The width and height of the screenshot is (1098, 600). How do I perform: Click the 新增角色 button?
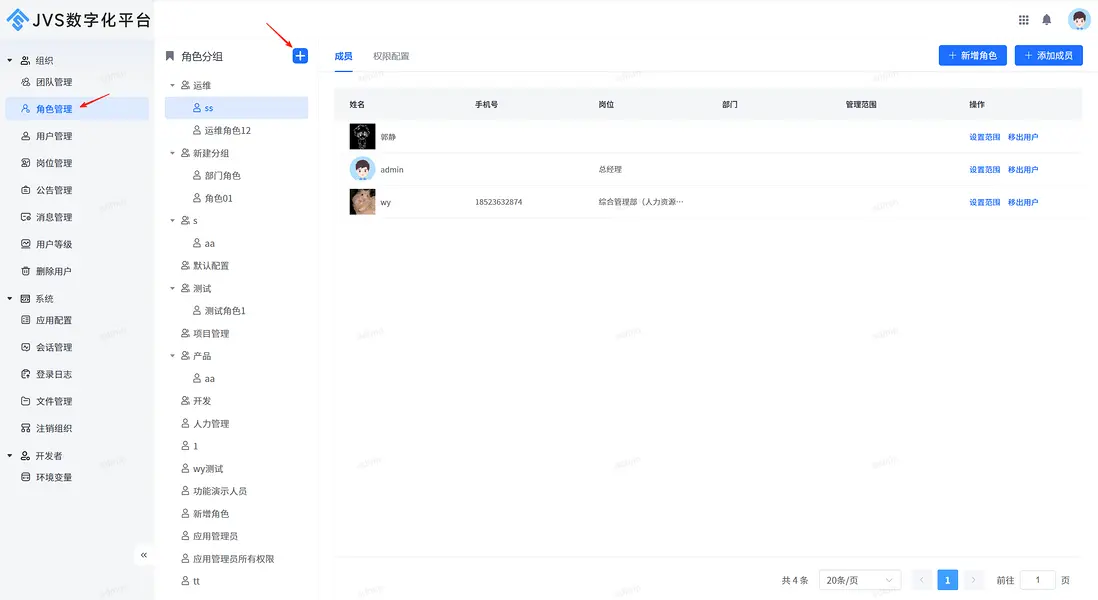tap(971, 55)
